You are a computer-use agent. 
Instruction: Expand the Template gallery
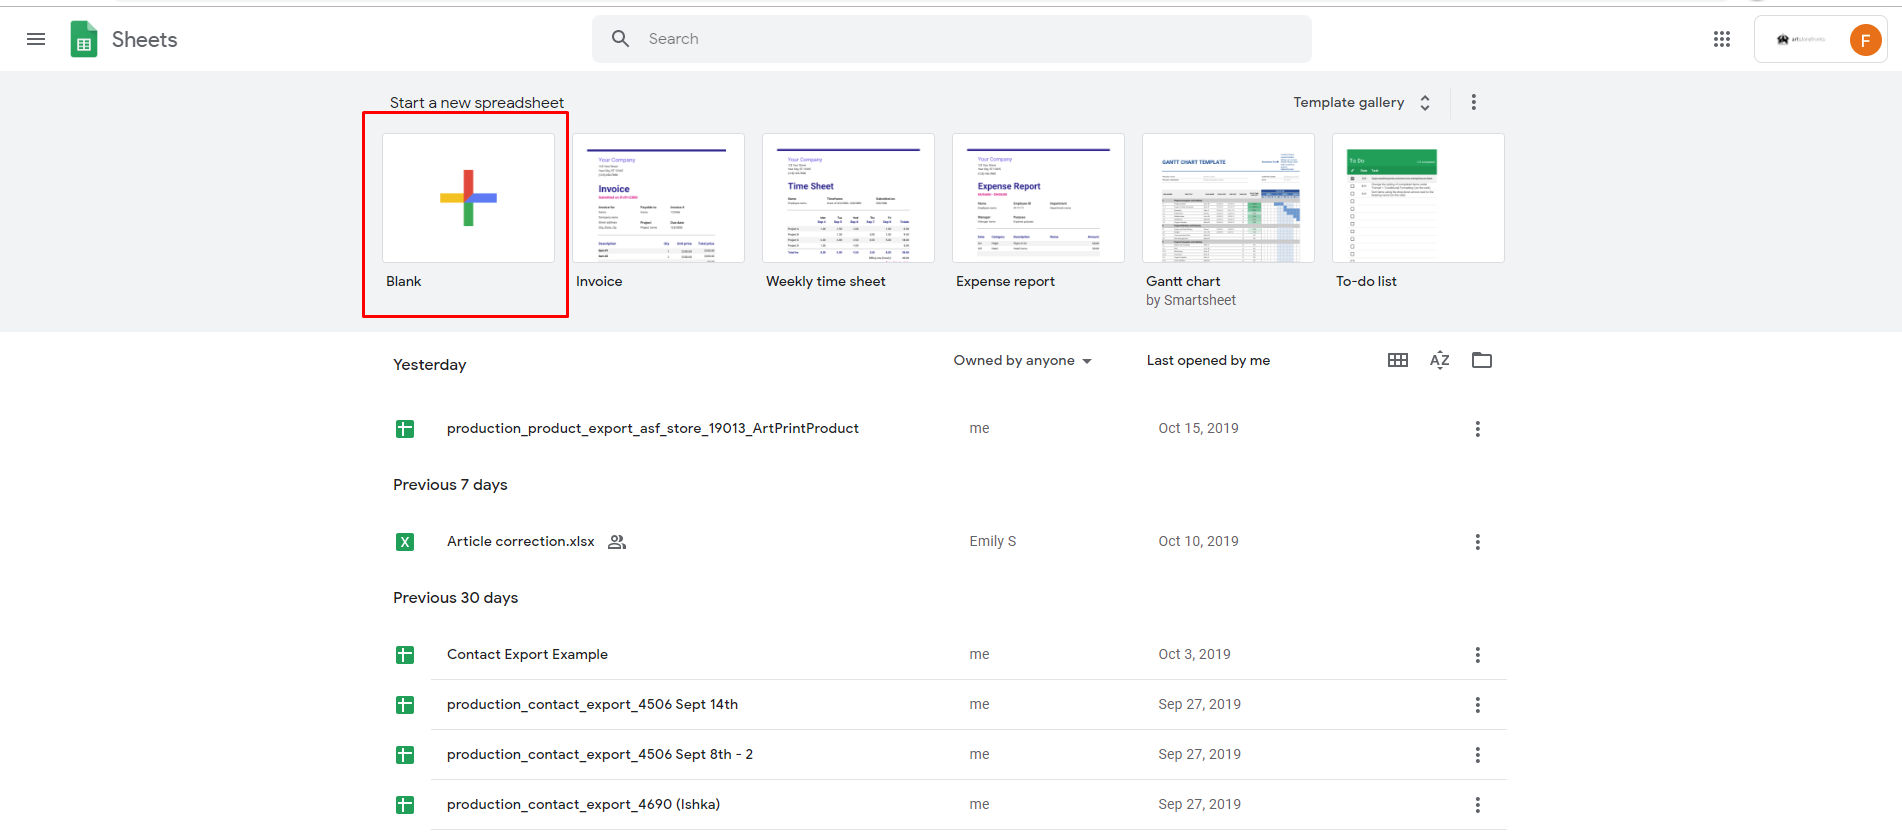coord(1361,102)
